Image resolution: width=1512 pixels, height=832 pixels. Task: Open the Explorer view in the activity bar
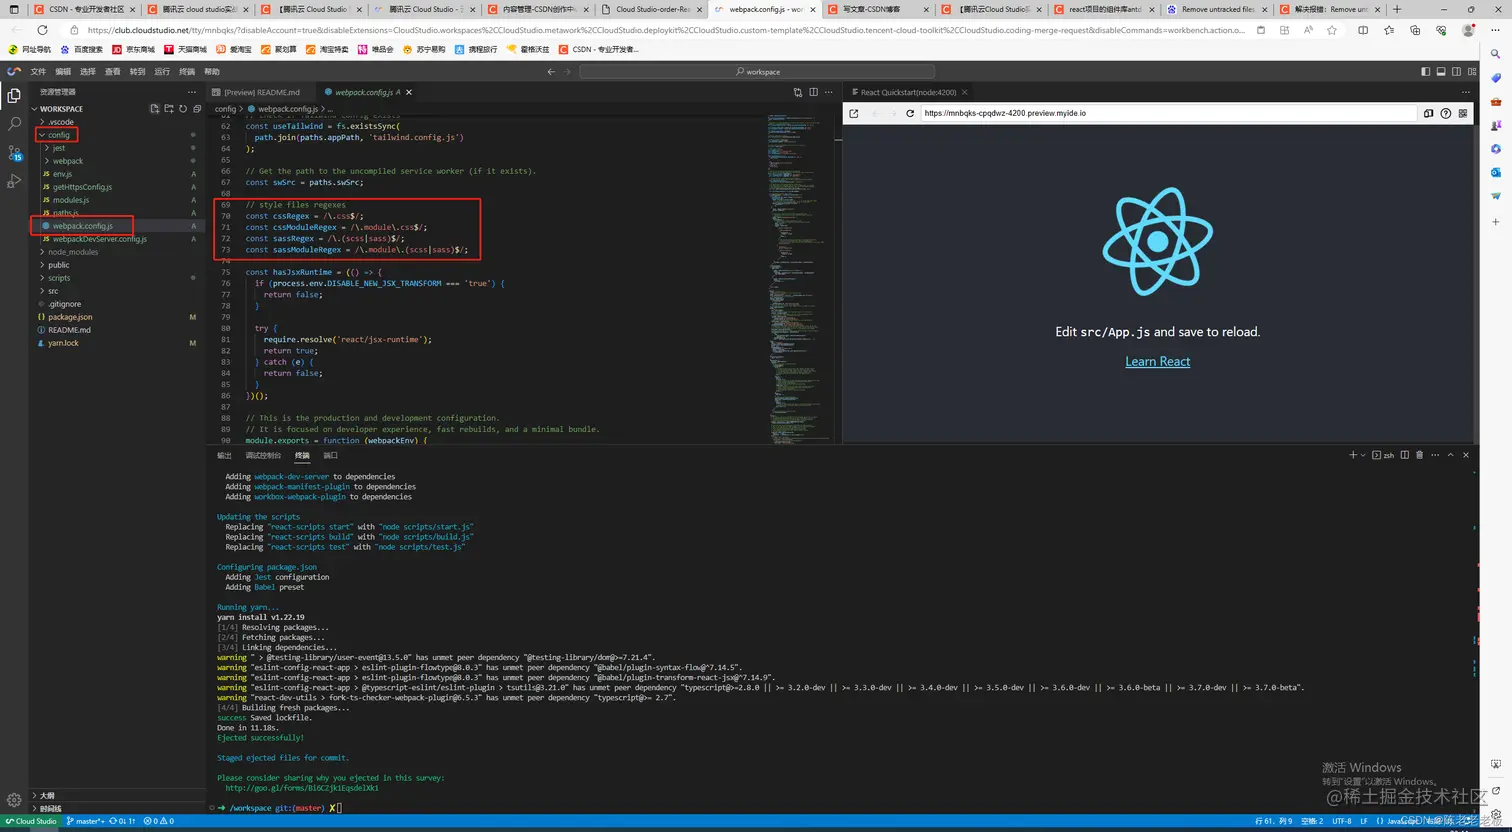[x=14, y=96]
